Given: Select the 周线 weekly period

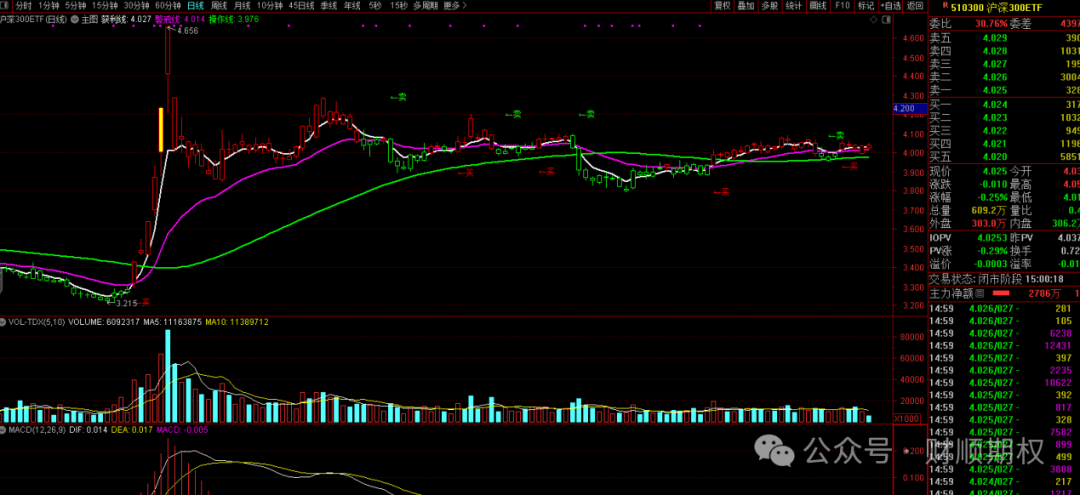Looking at the screenshot, I should tap(218, 6).
